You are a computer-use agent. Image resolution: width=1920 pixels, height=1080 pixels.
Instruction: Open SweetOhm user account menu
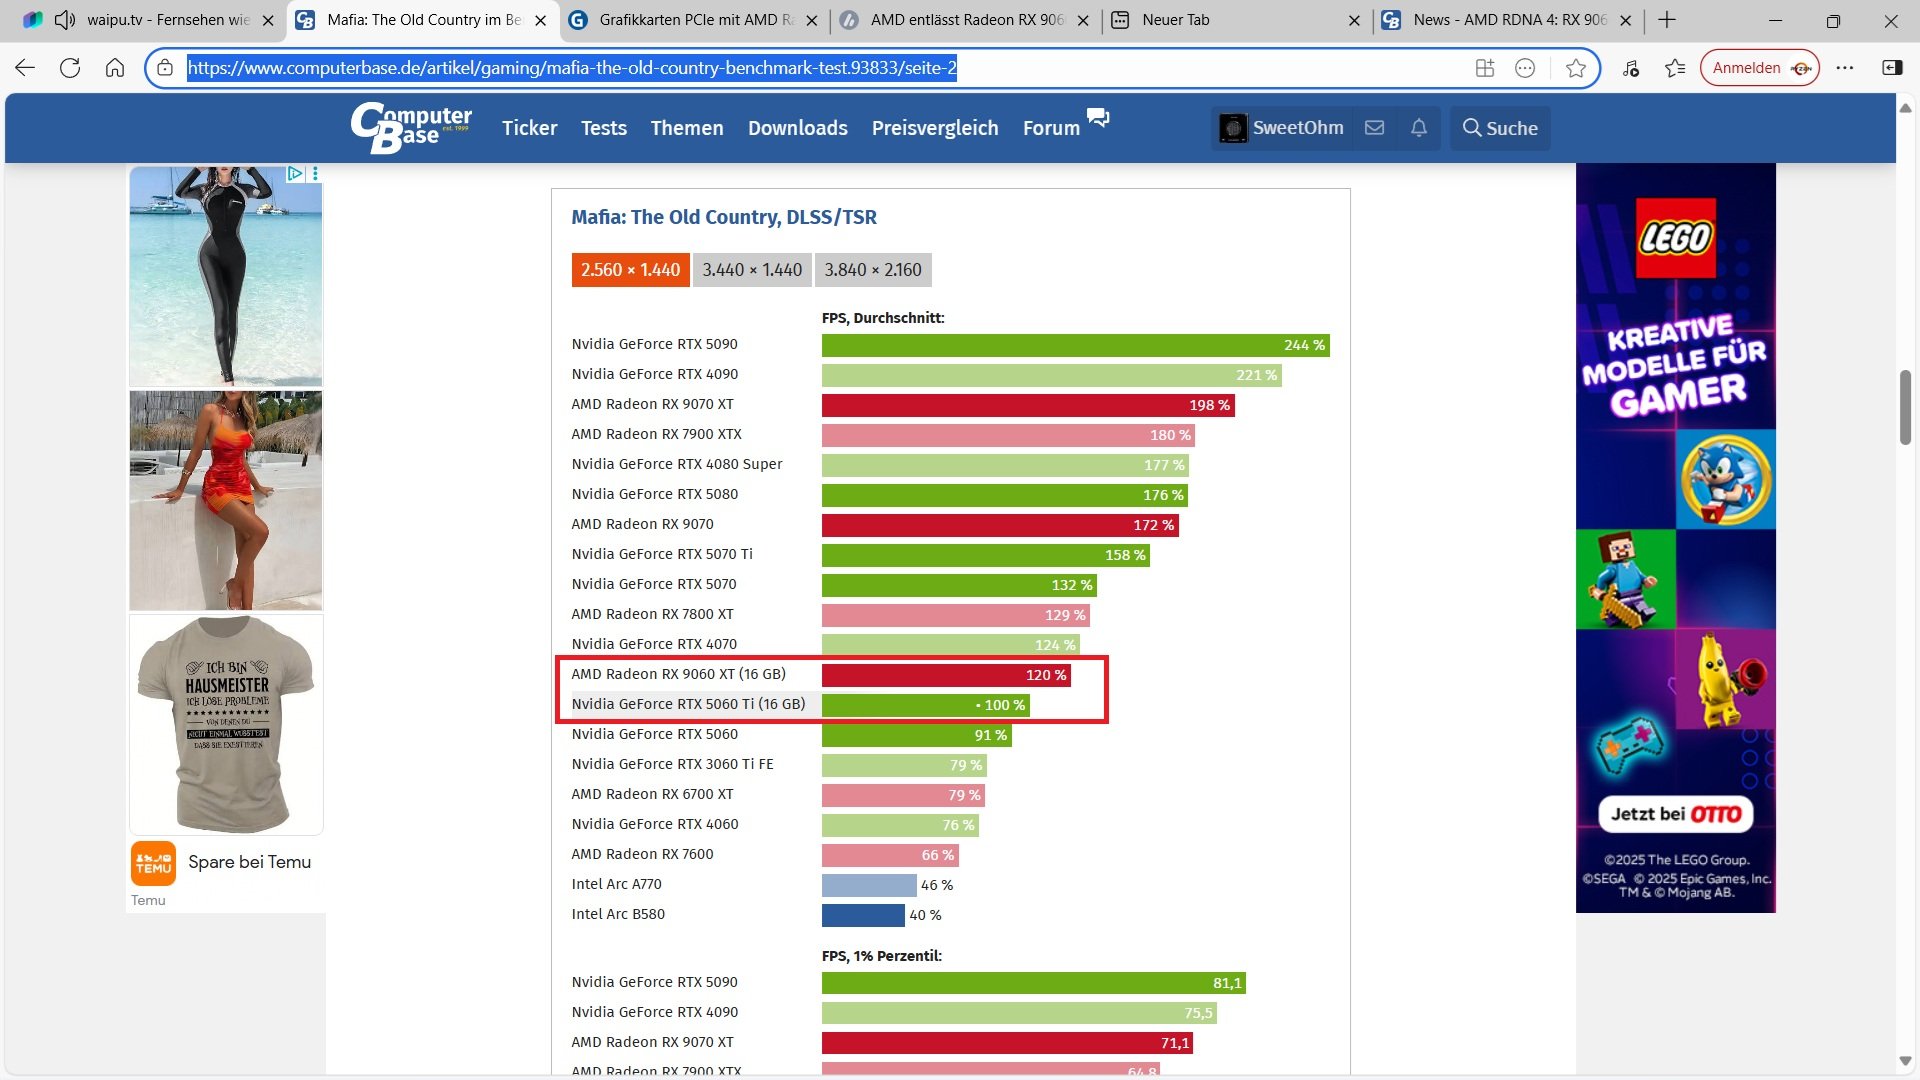pyautogui.click(x=1282, y=128)
